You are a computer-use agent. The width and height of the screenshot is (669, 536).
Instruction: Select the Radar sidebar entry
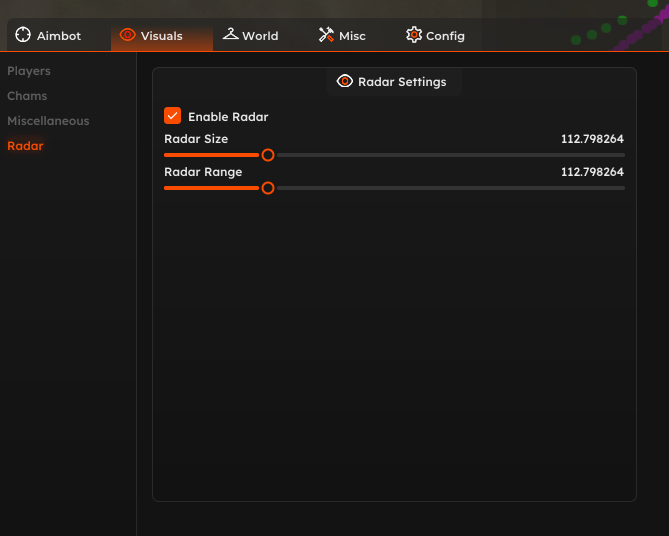[x=25, y=146]
